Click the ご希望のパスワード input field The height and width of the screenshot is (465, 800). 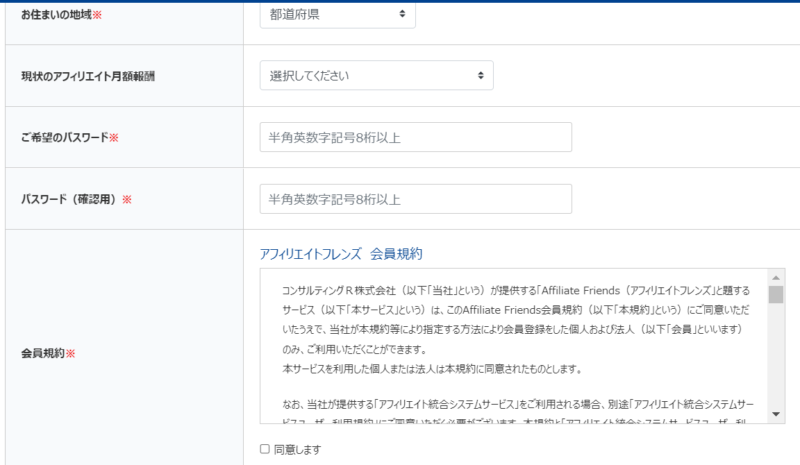(x=415, y=137)
